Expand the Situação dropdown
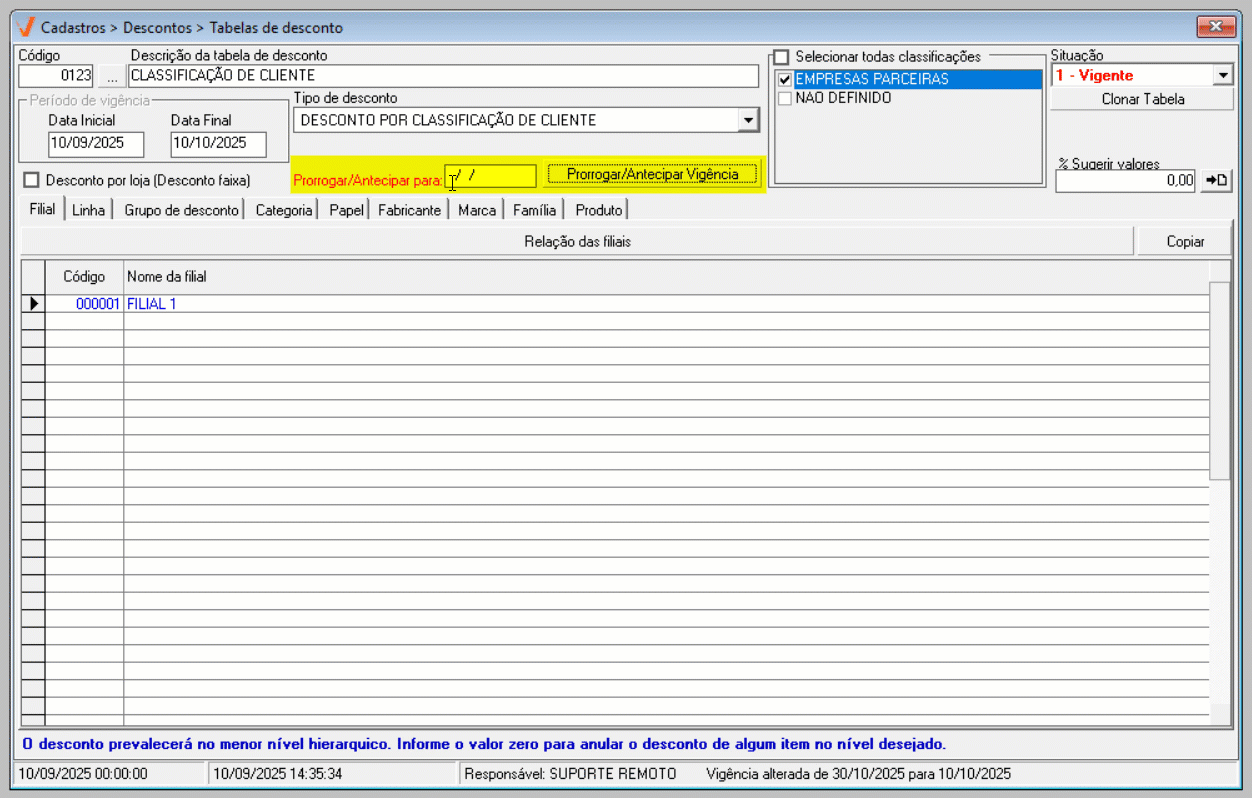The image size is (1252, 798). tap(1223, 75)
